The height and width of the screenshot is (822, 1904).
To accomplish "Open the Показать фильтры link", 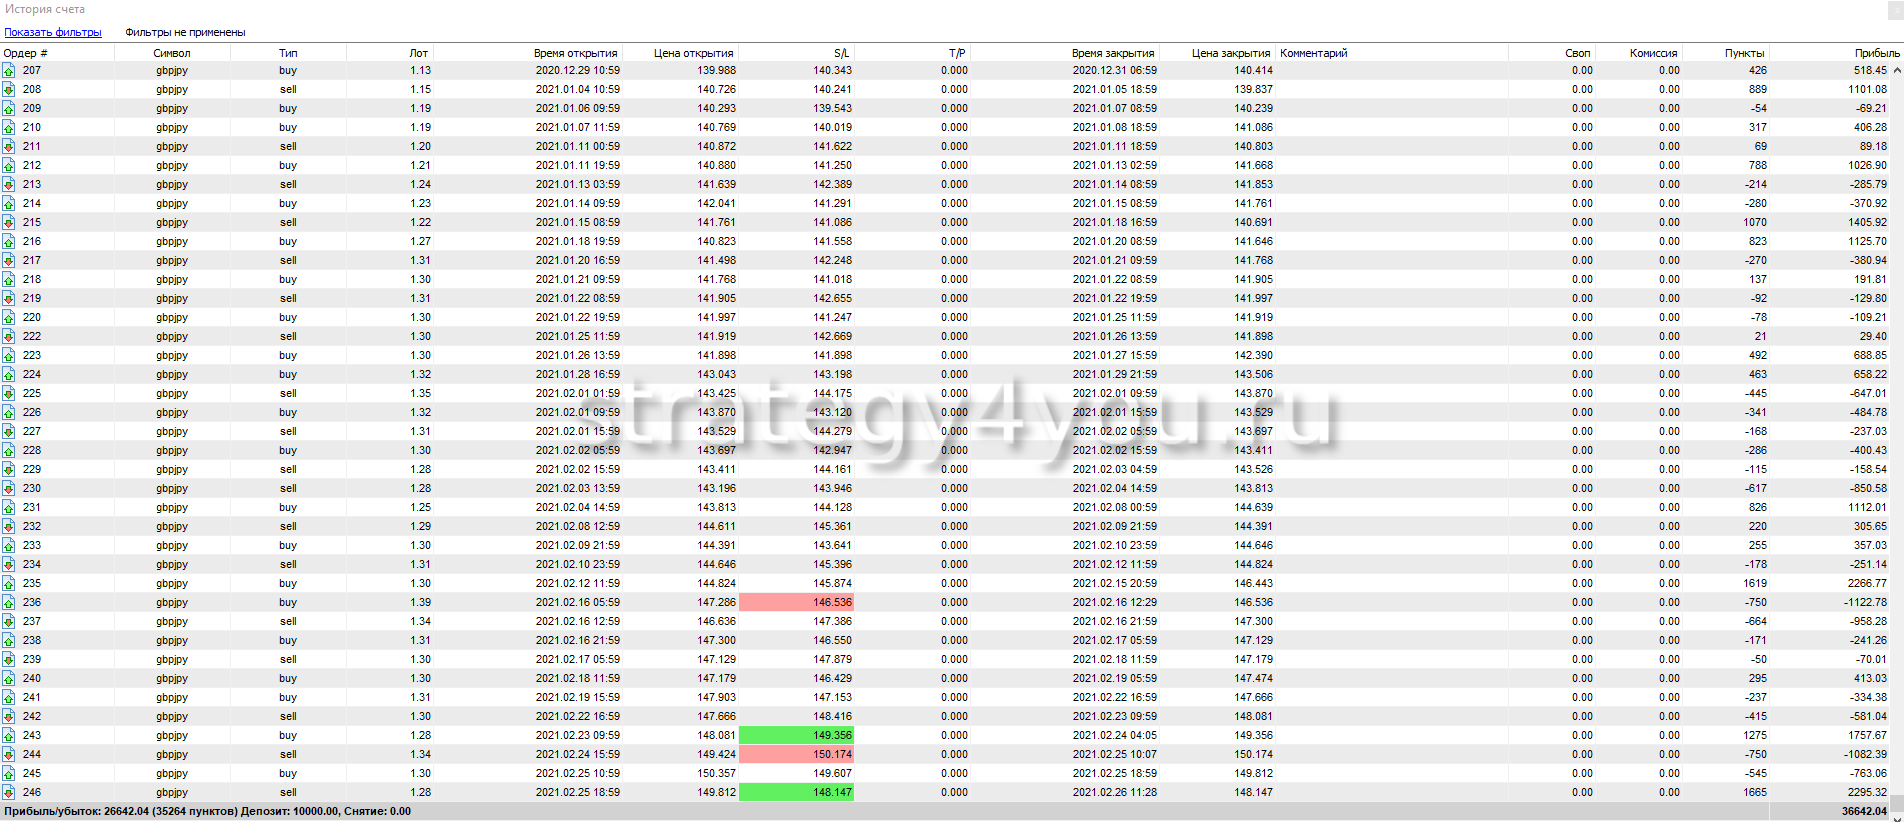I will [x=53, y=32].
